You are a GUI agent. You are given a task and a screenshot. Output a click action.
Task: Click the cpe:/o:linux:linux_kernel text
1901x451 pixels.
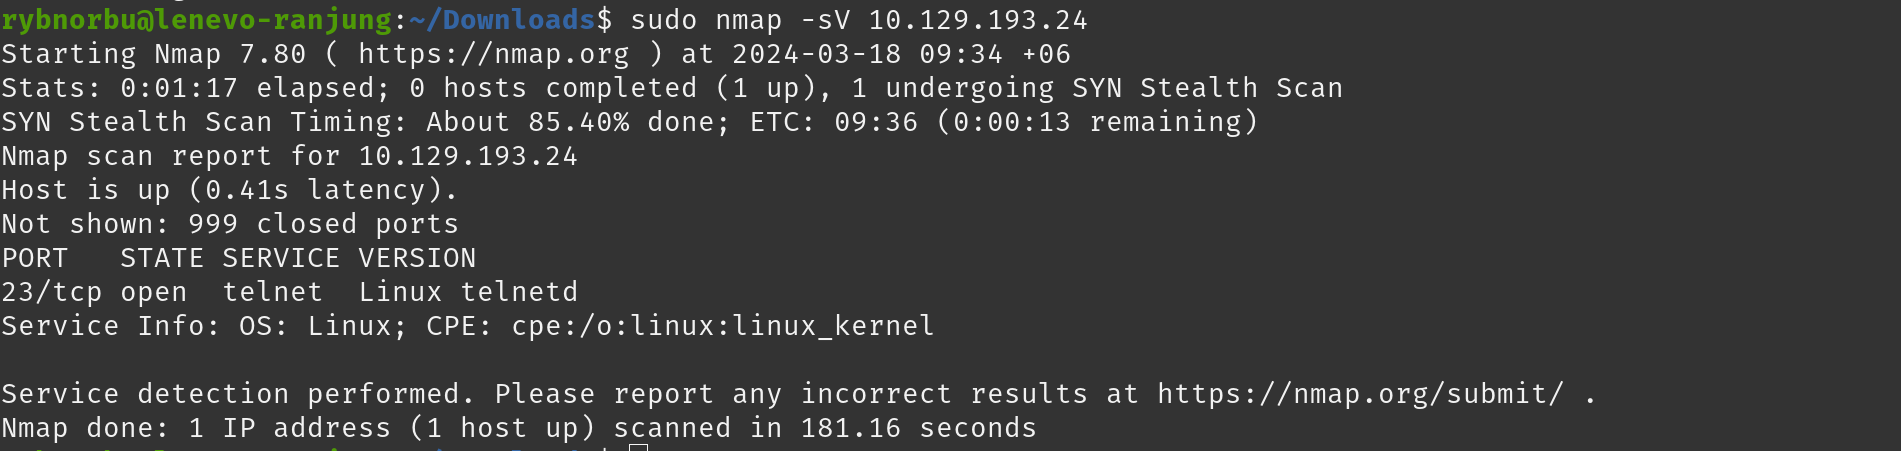tap(723, 326)
